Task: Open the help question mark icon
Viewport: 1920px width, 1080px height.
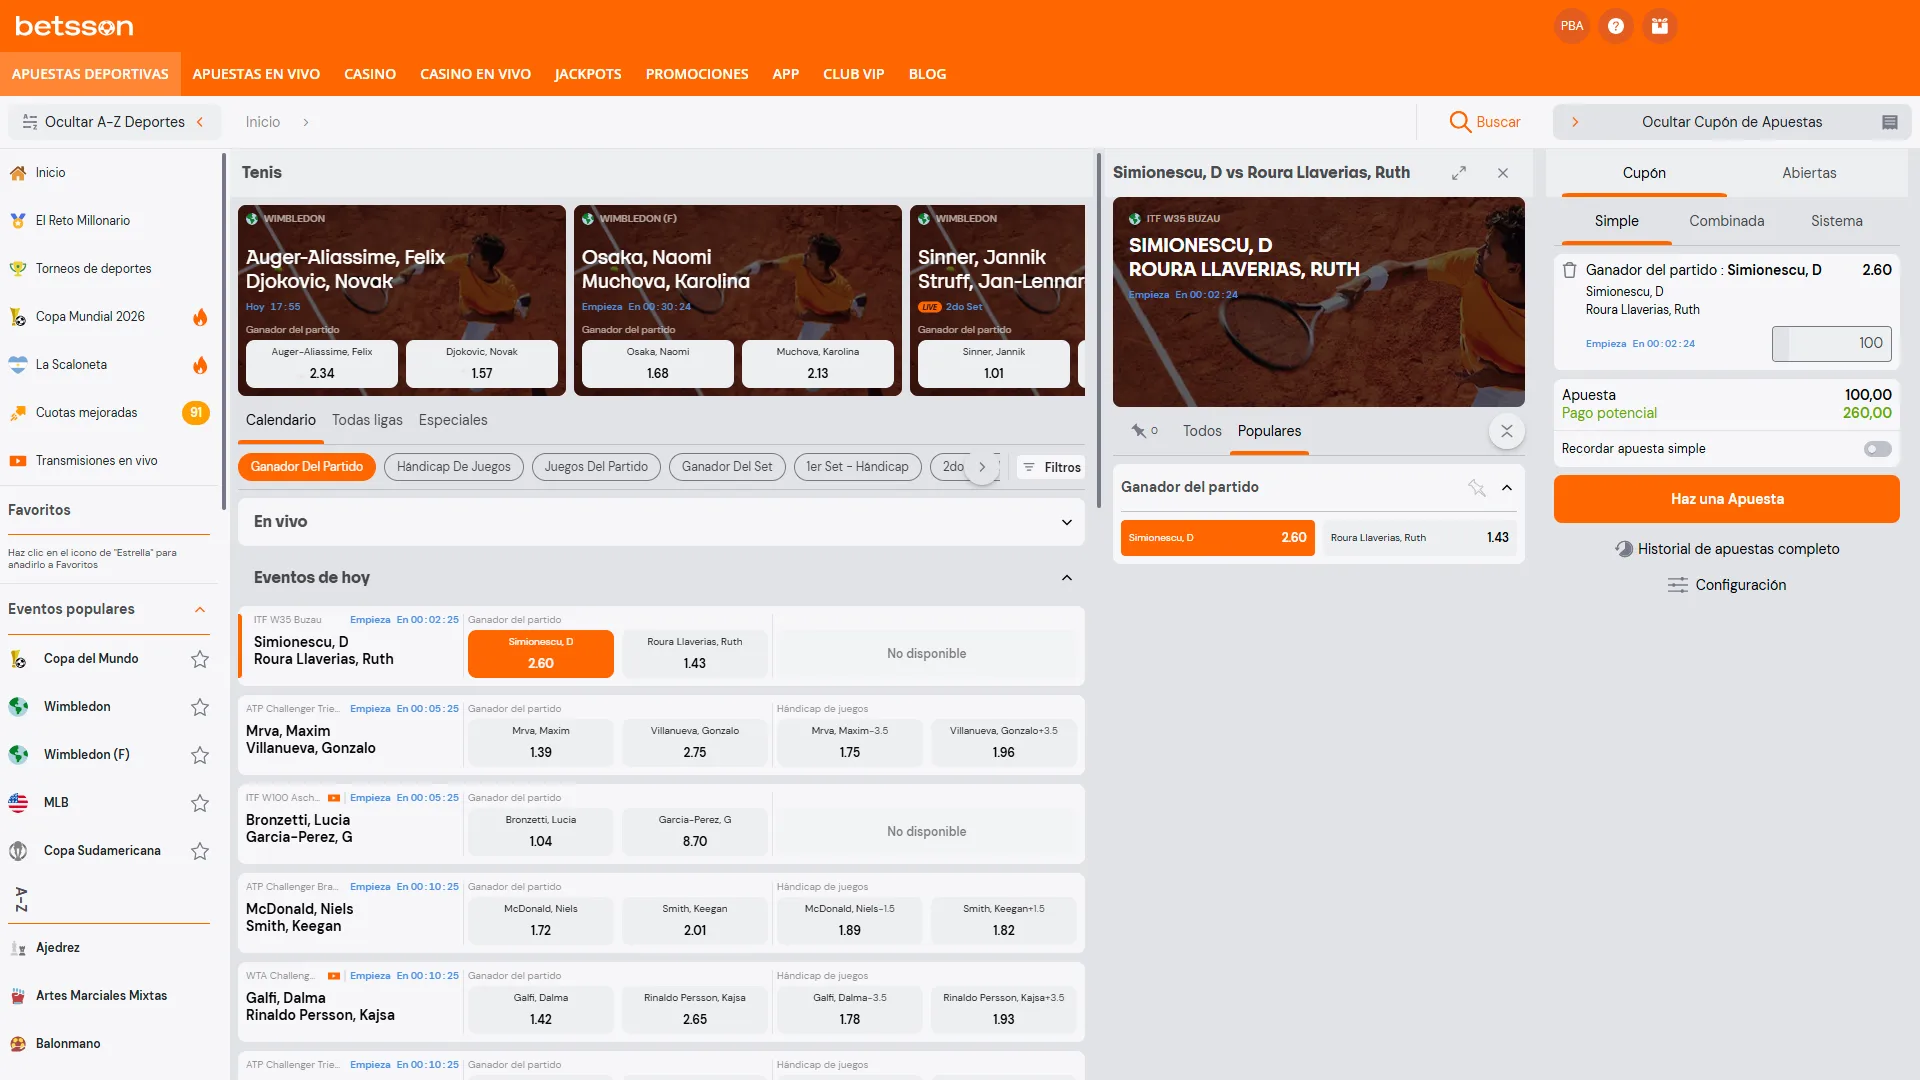Action: pos(1616,26)
